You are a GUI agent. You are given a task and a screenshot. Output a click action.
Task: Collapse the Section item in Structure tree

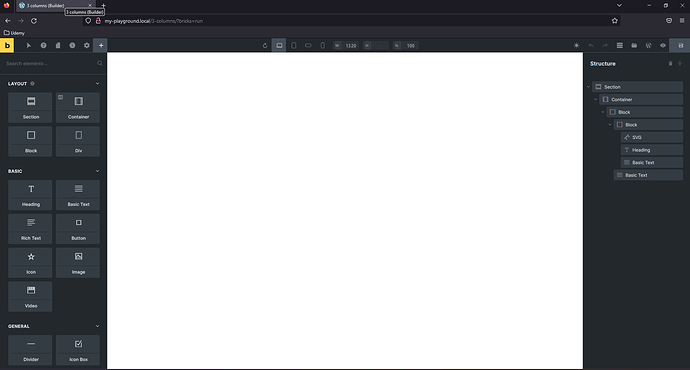589,87
